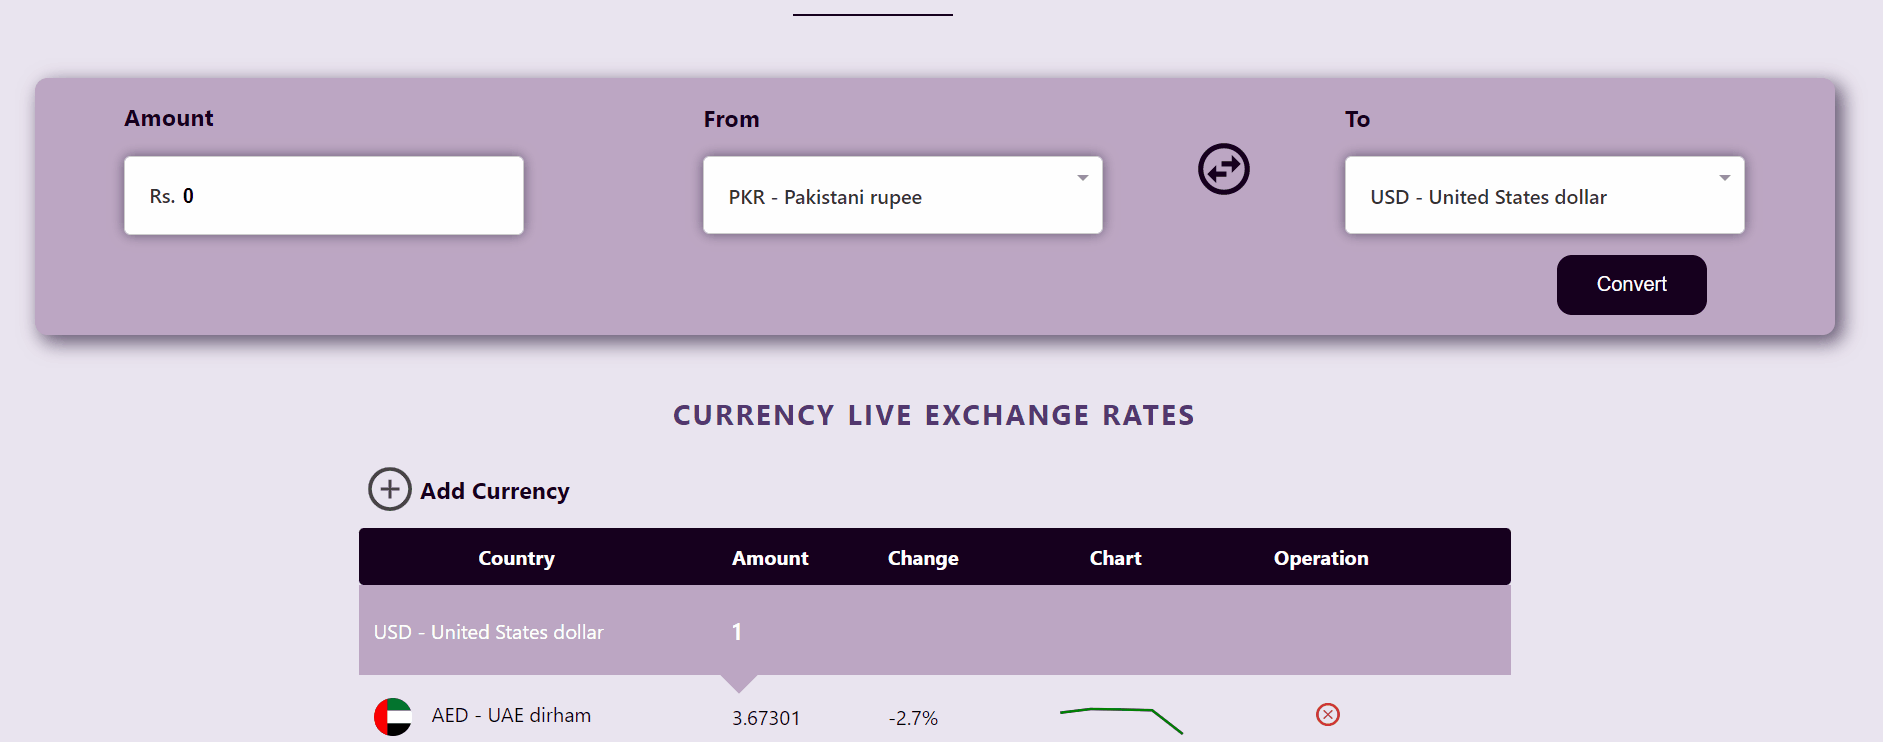Select the Chart column header

(x=1115, y=558)
